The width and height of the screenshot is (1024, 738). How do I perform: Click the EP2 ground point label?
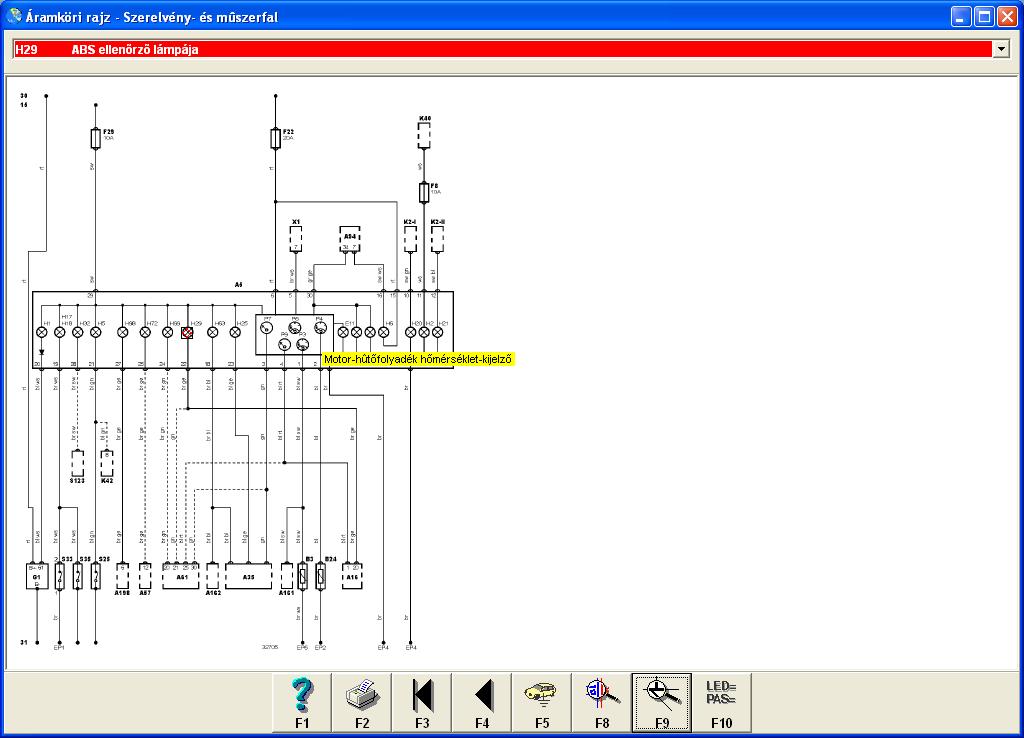320,648
